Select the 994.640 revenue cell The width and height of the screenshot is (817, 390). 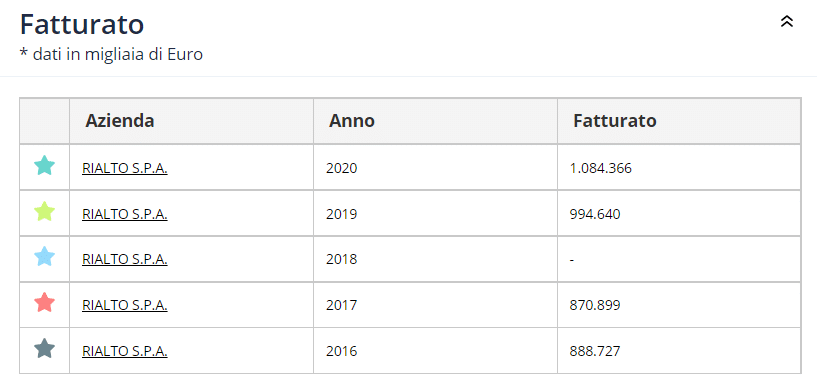coord(679,213)
